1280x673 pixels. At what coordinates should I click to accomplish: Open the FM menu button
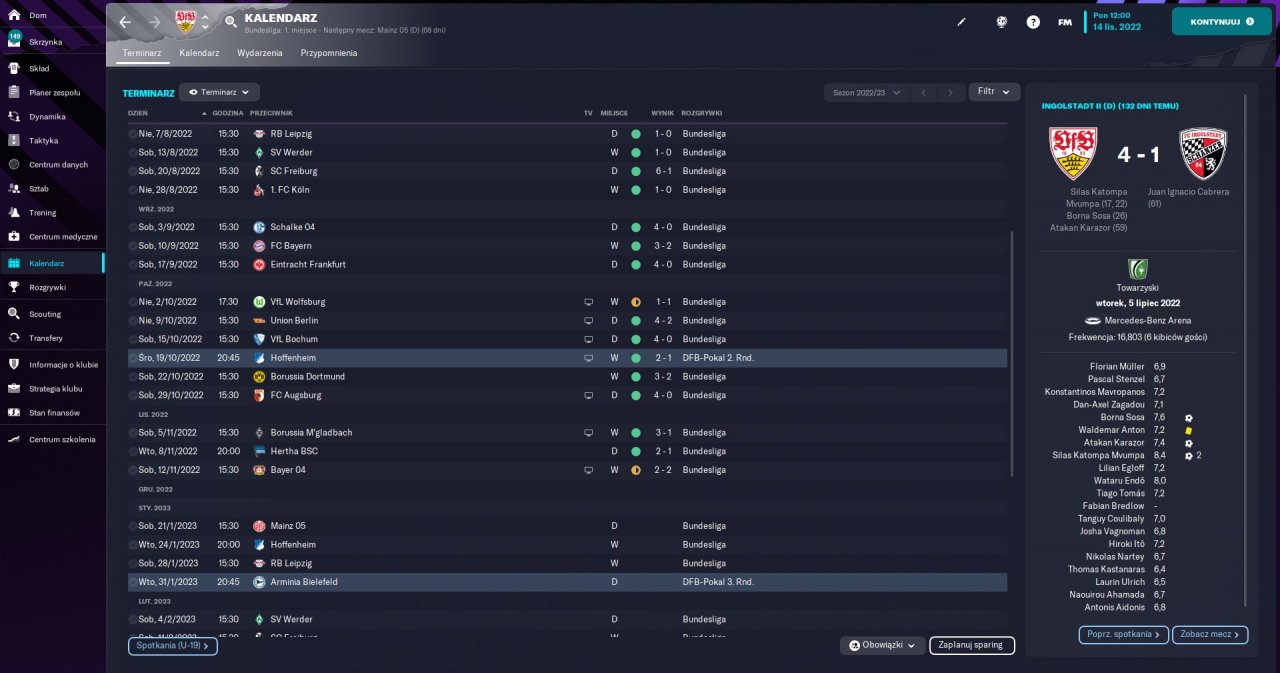click(1065, 22)
